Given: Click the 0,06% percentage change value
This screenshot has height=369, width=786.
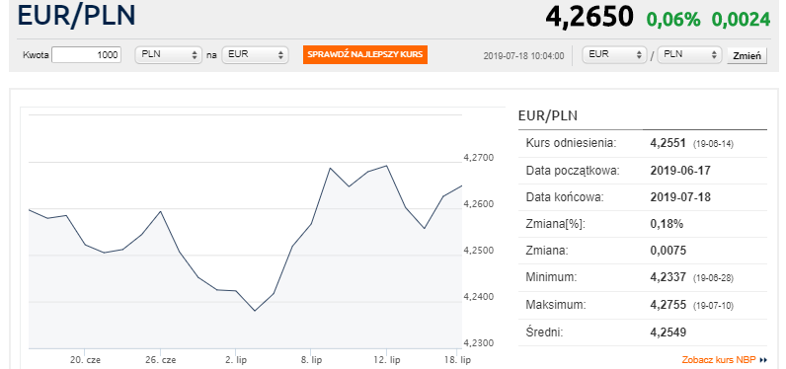Looking at the screenshot, I should point(673,19).
